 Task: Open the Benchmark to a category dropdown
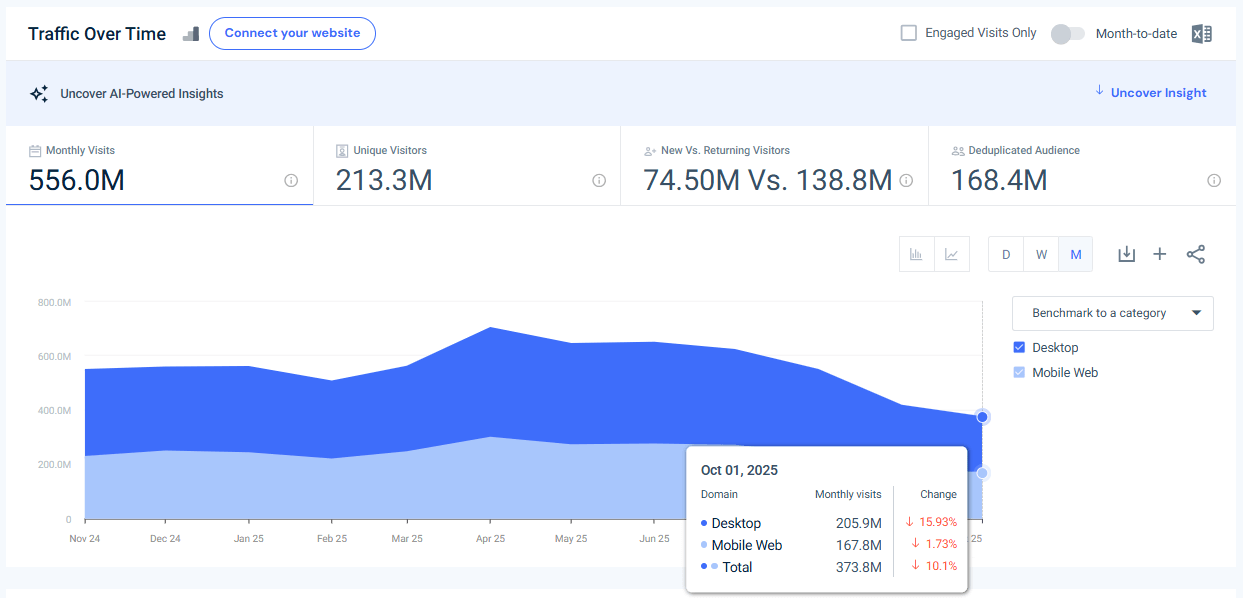point(1112,313)
